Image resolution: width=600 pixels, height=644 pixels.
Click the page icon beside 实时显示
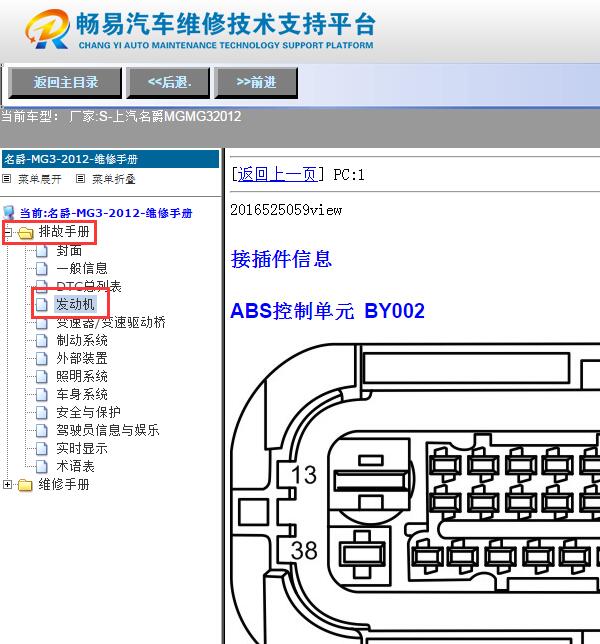pyautogui.click(x=42, y=448)
